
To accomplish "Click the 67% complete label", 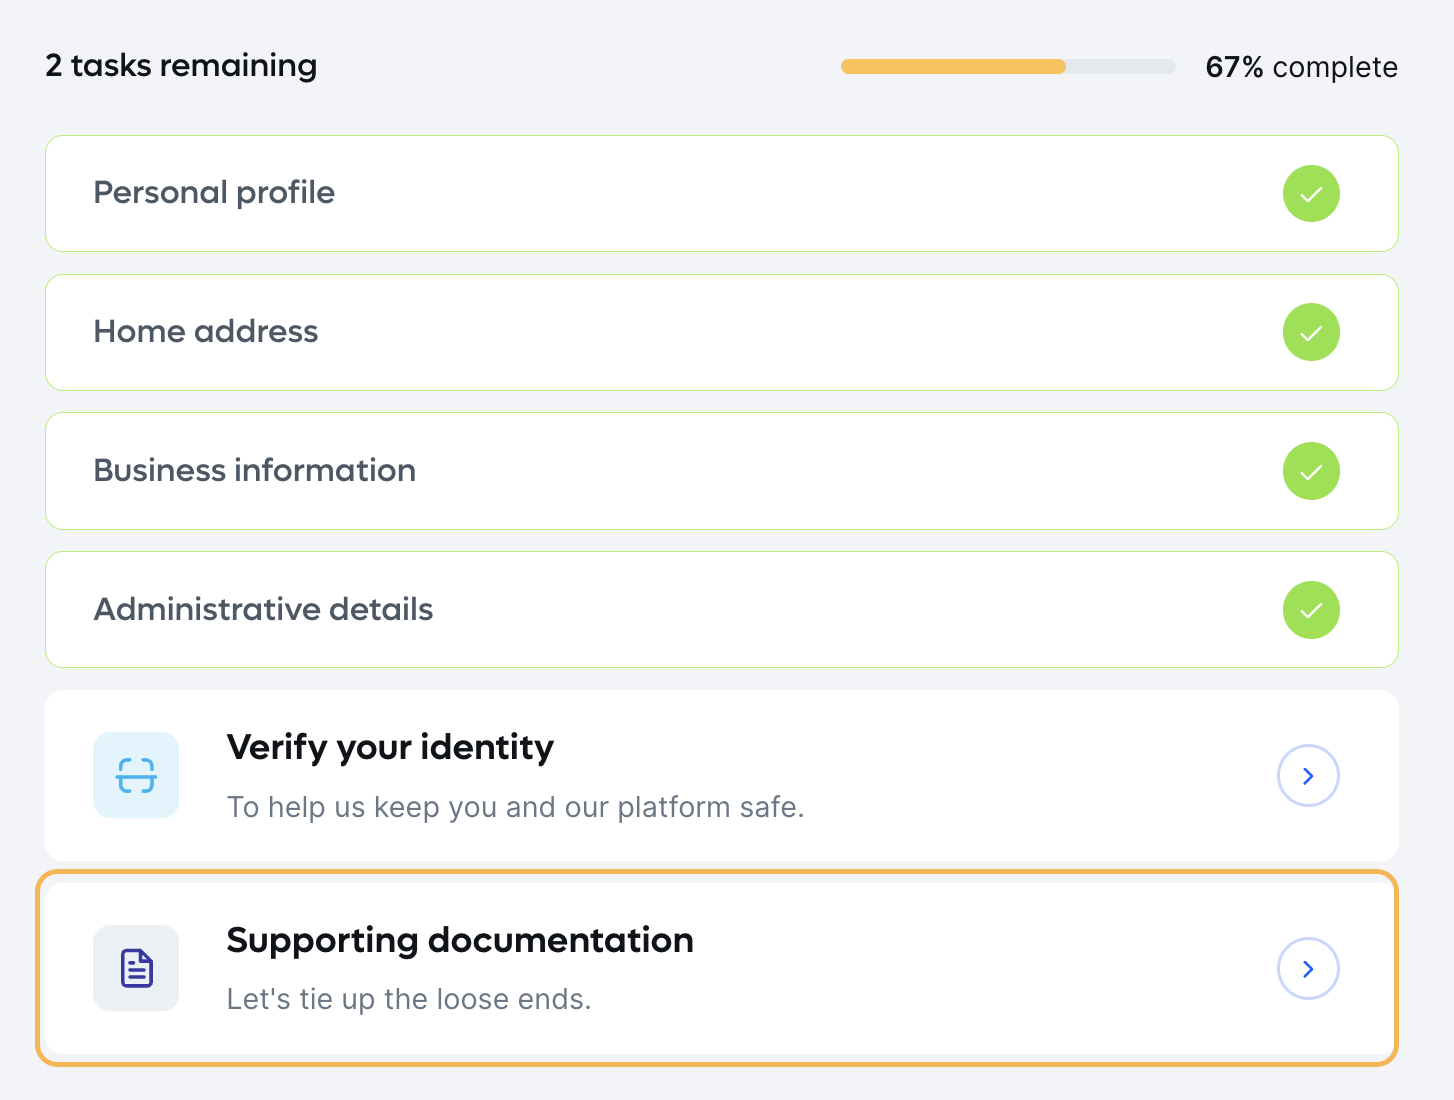I will (x=1301, y=67).
